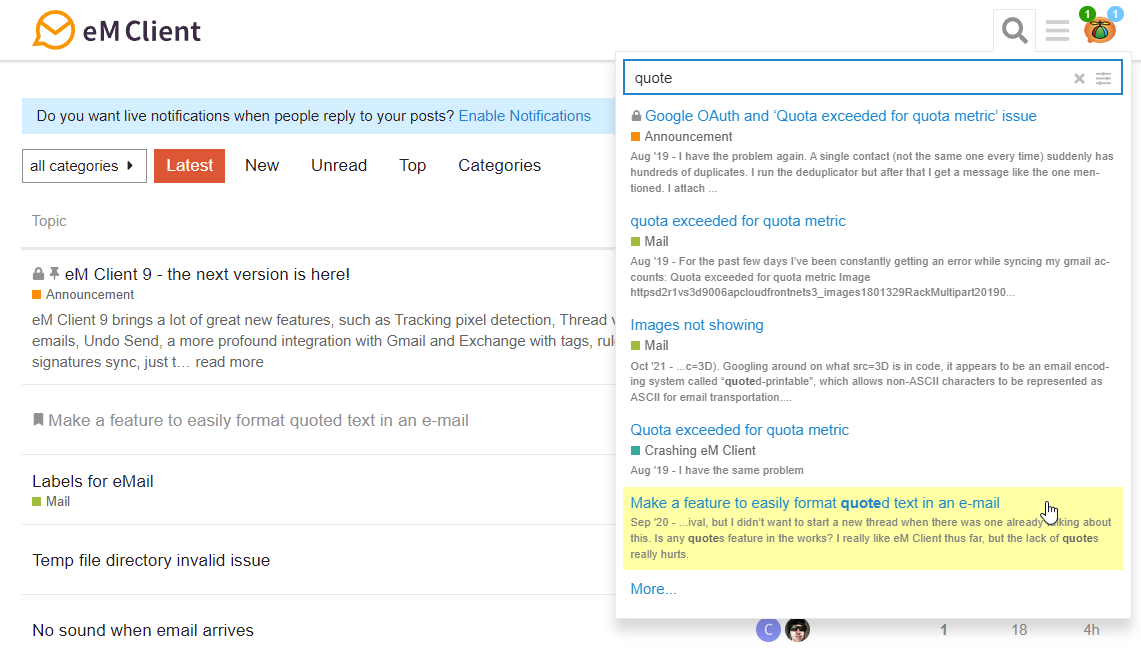This screenshot has height=660, width=1141.
Task: Click reply count 1 on No sound topic
Action: pyautogui.click(x=943, y=630)
